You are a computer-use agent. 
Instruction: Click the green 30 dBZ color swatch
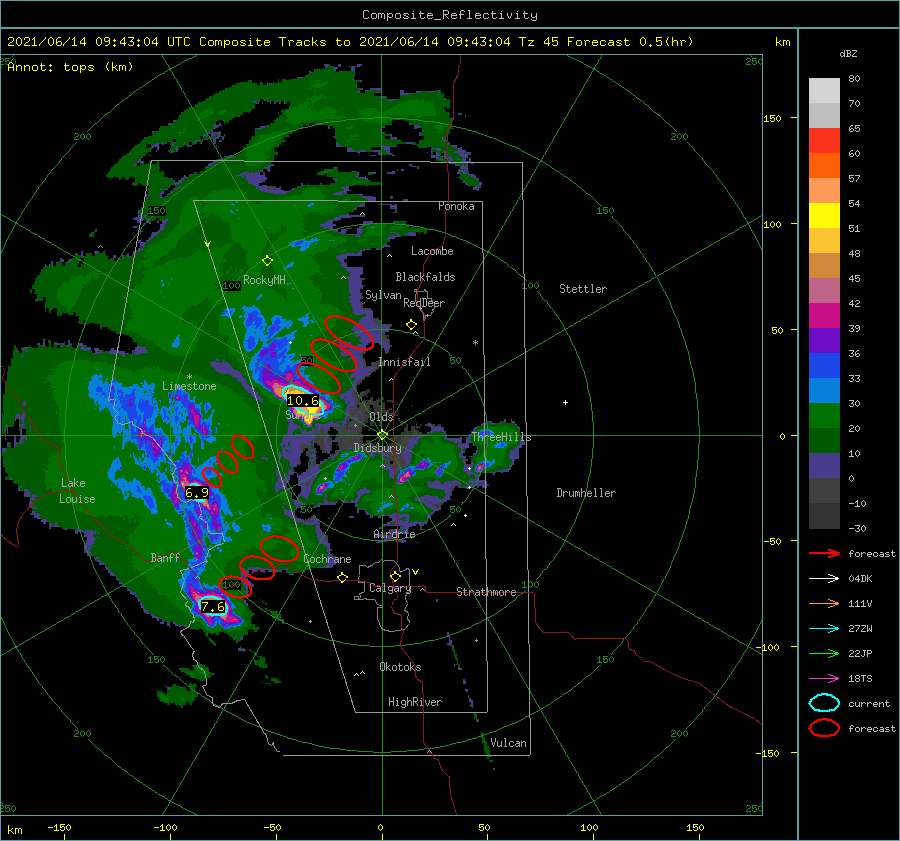[824, 415]
